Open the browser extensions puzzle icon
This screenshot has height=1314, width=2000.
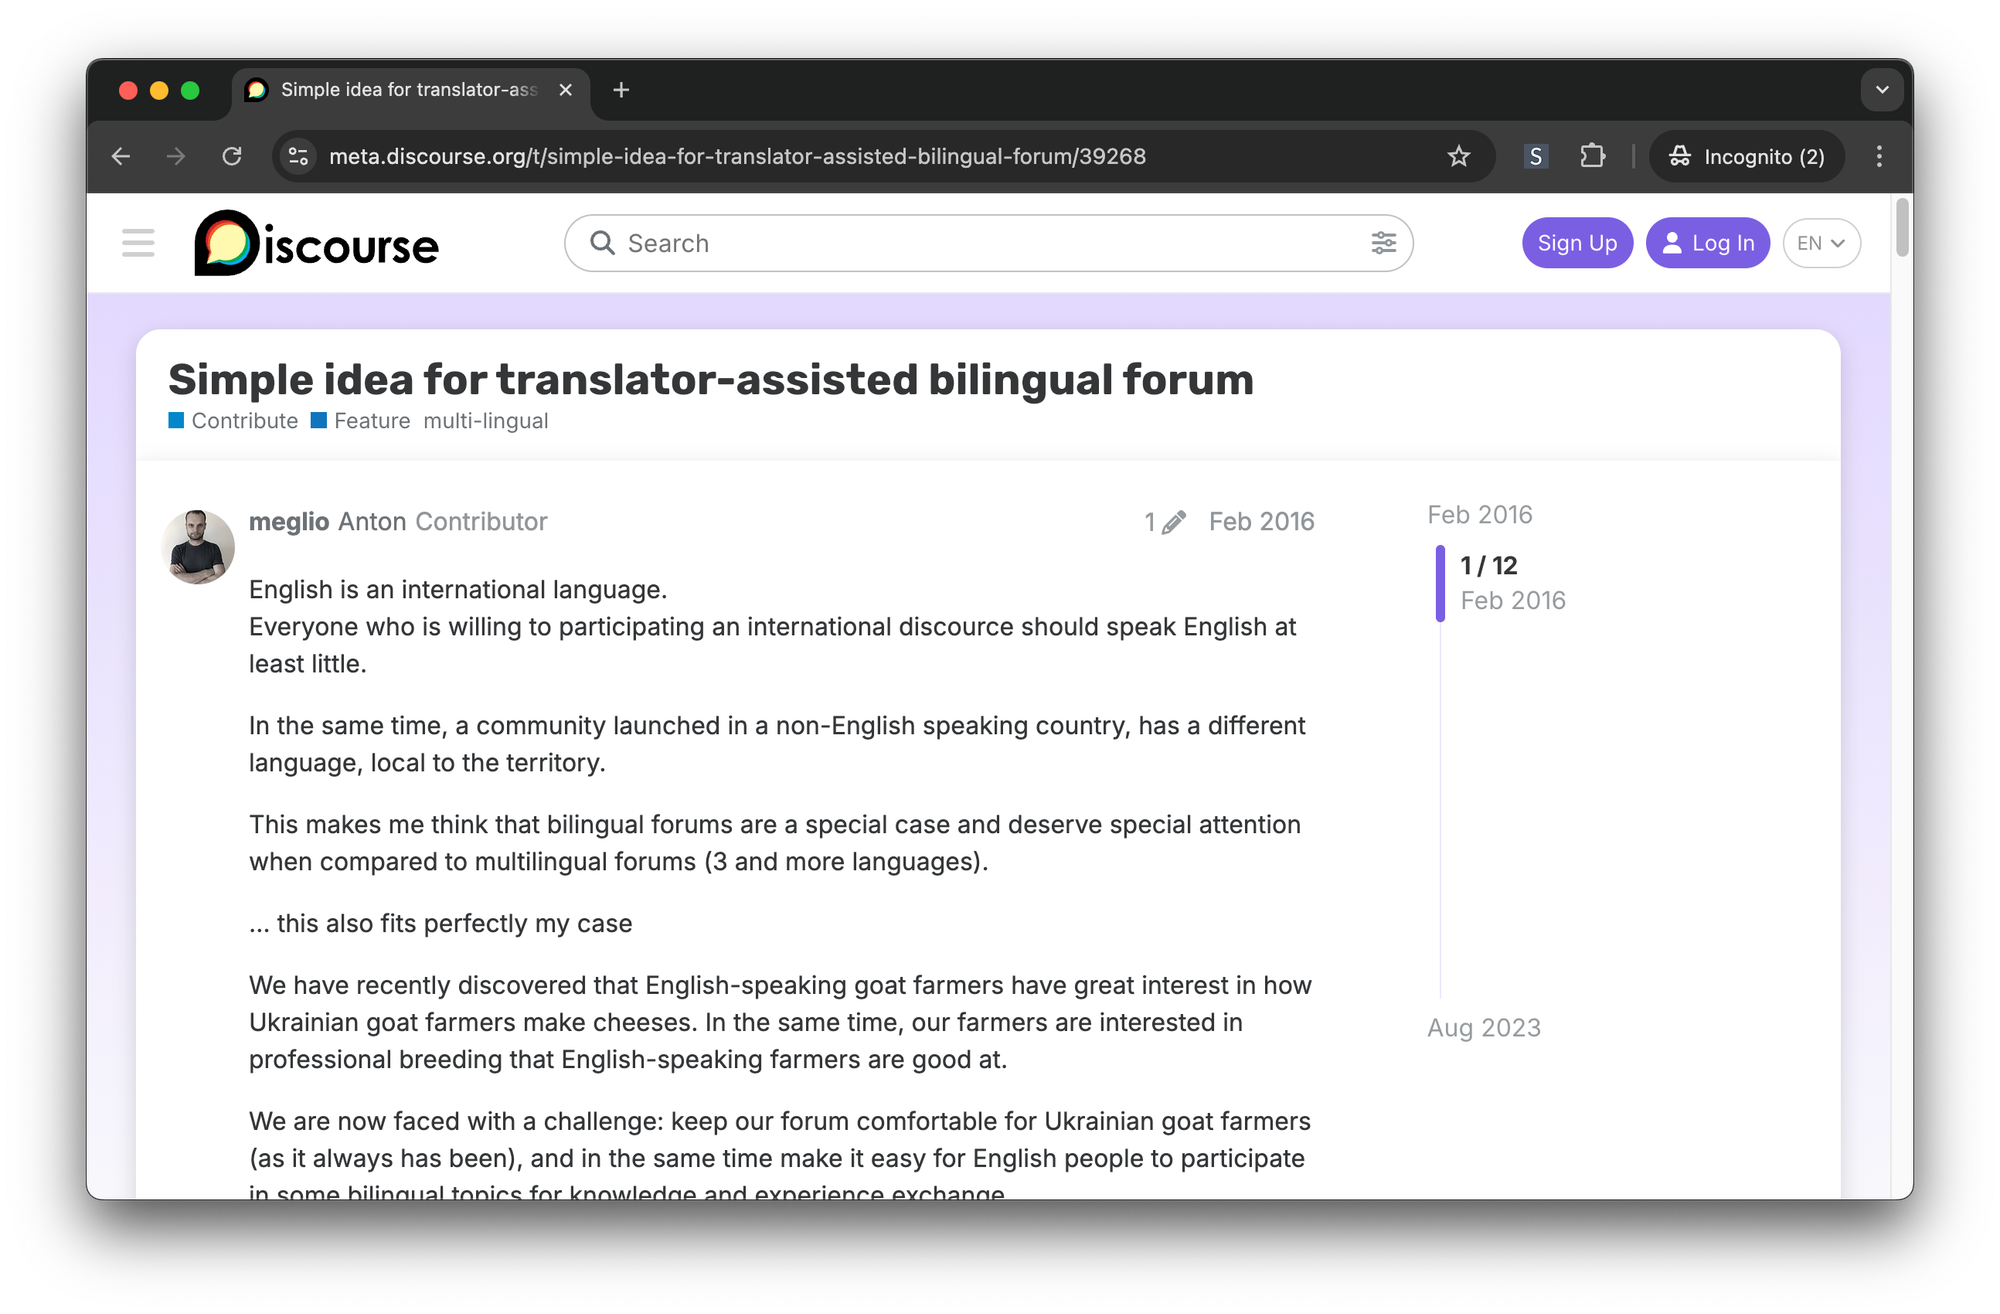coord(1592,156)
